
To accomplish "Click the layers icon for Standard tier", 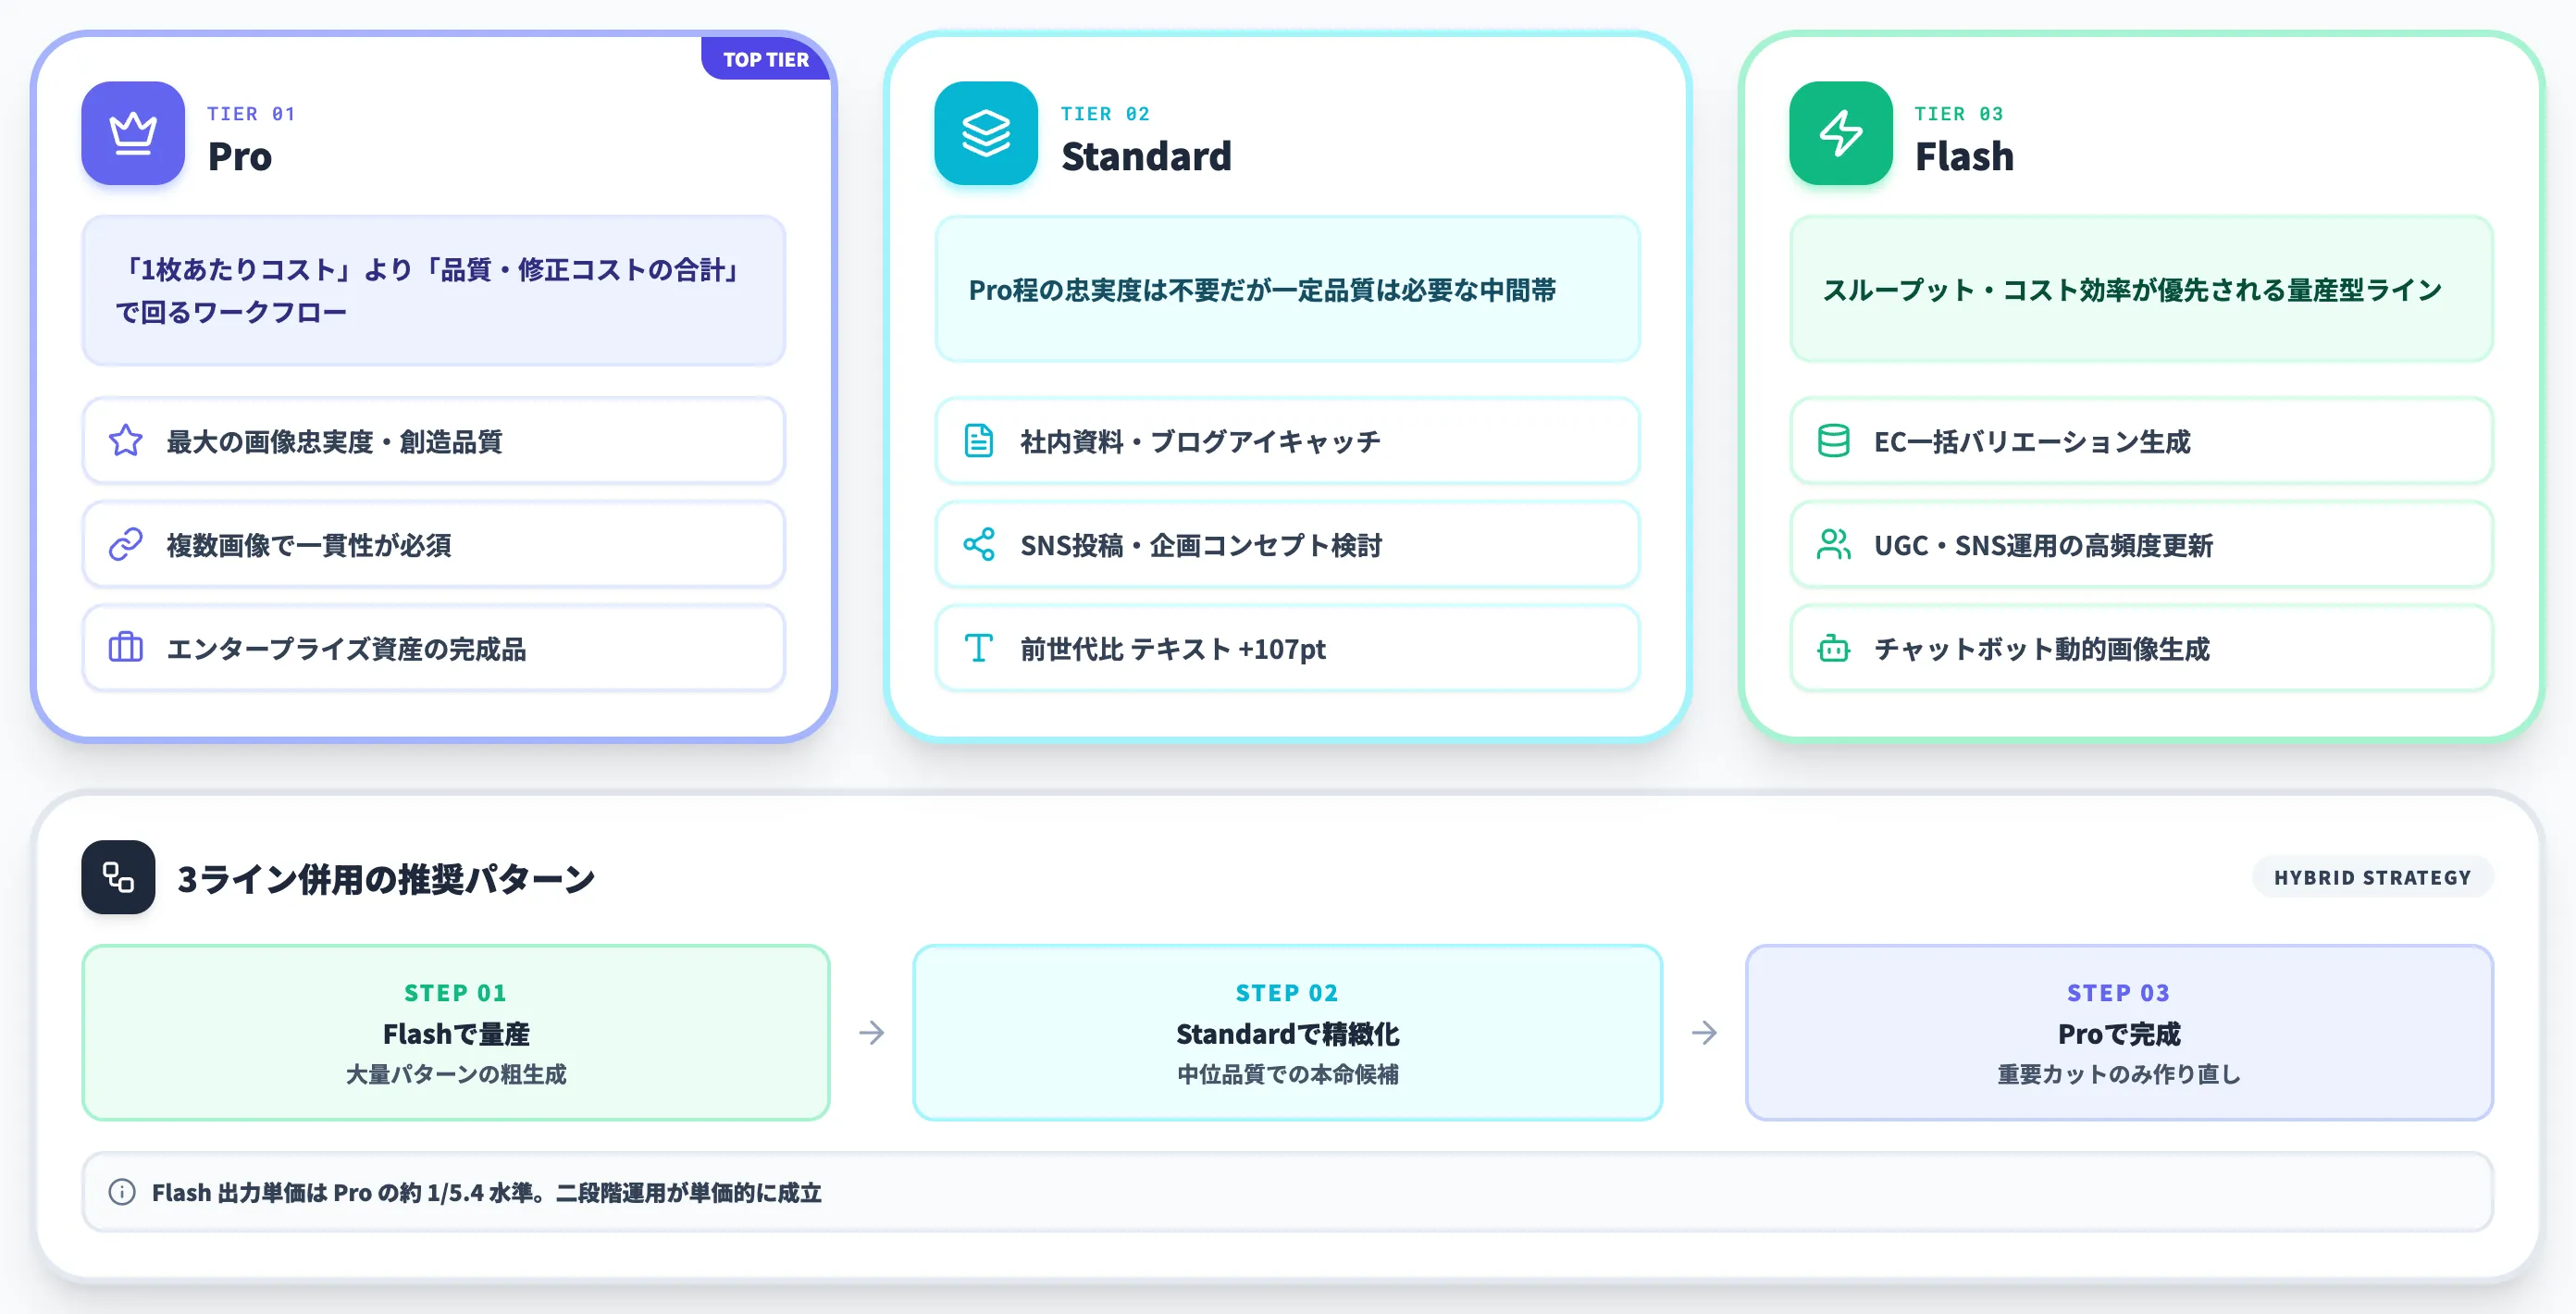I will (x=986, y=133).
